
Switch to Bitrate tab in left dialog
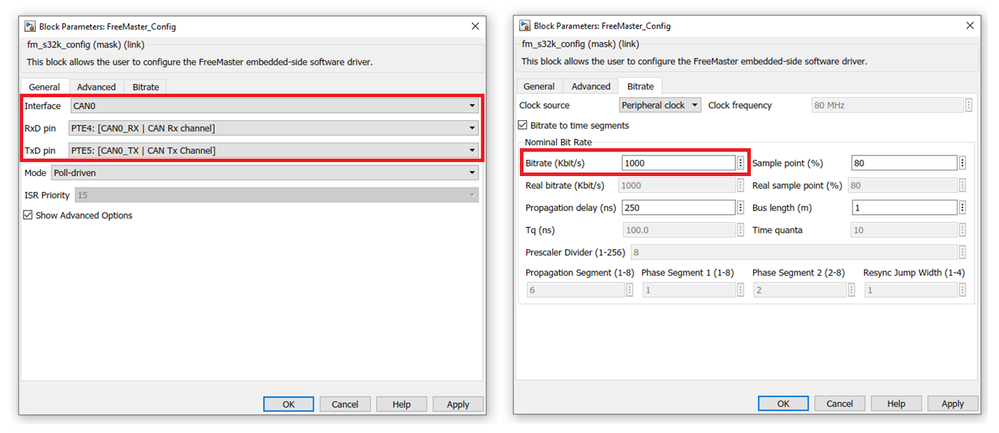click(146, 87)
